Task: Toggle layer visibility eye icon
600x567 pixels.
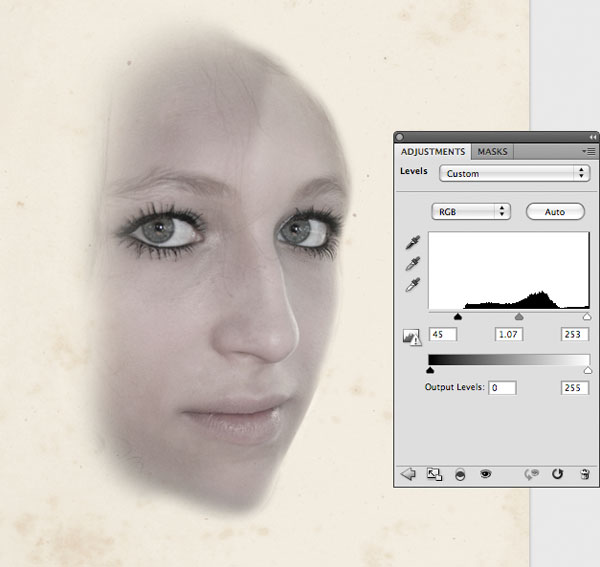Action: point(486,474)
